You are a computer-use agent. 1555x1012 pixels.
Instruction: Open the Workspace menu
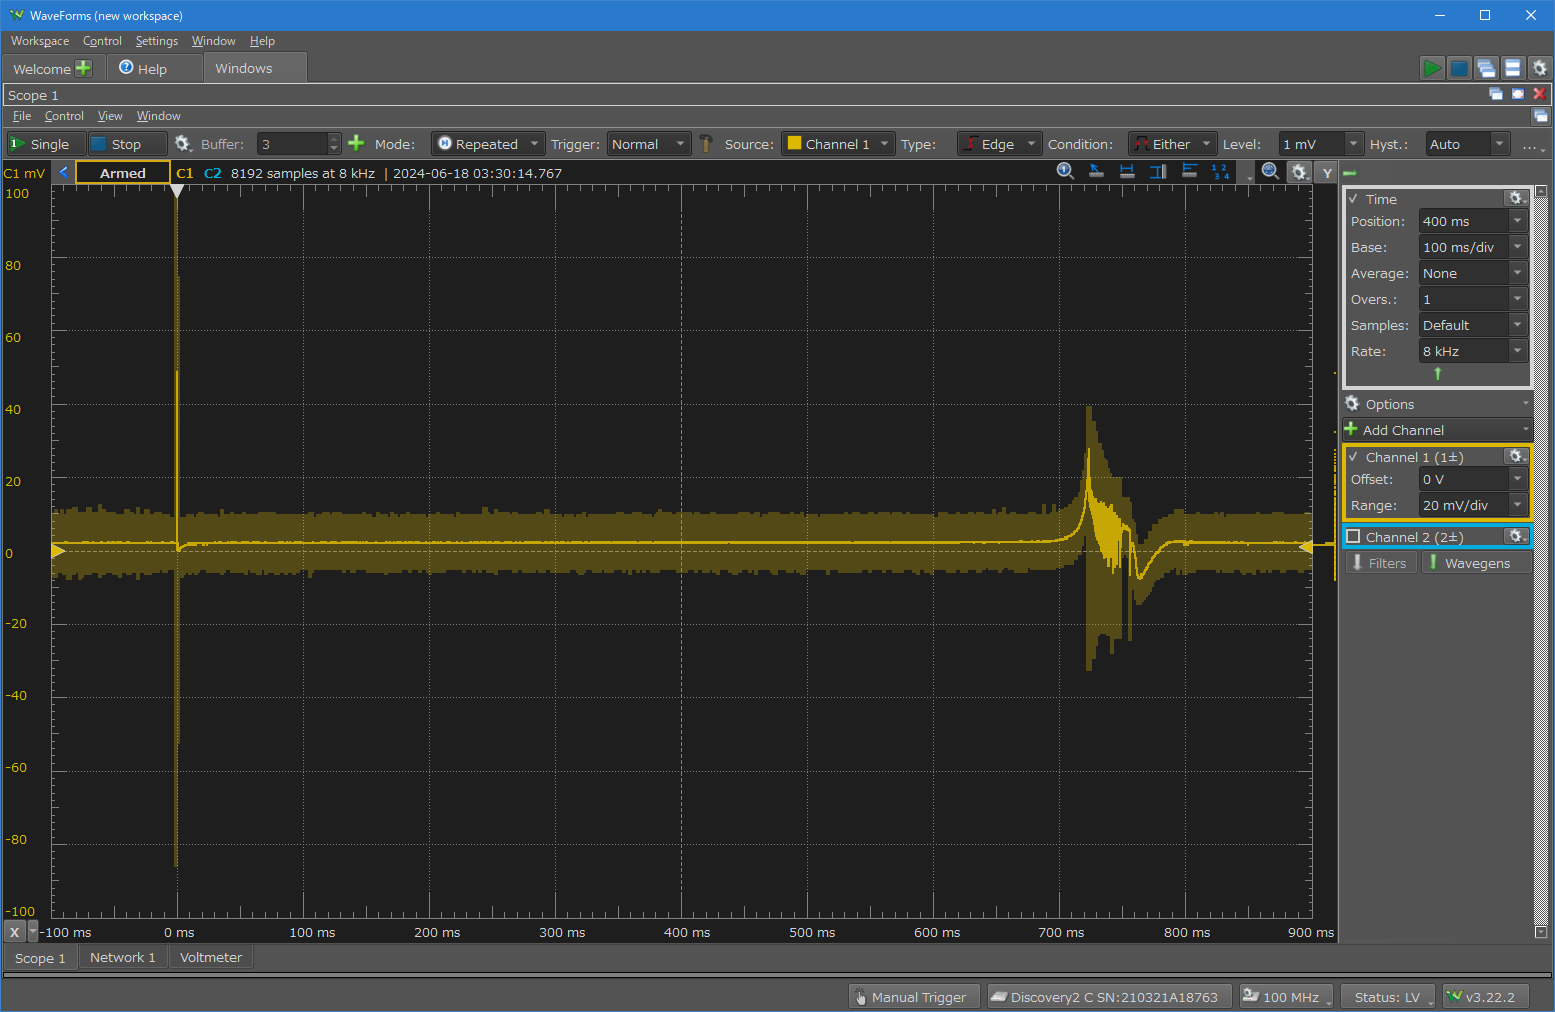click(40, 41)
